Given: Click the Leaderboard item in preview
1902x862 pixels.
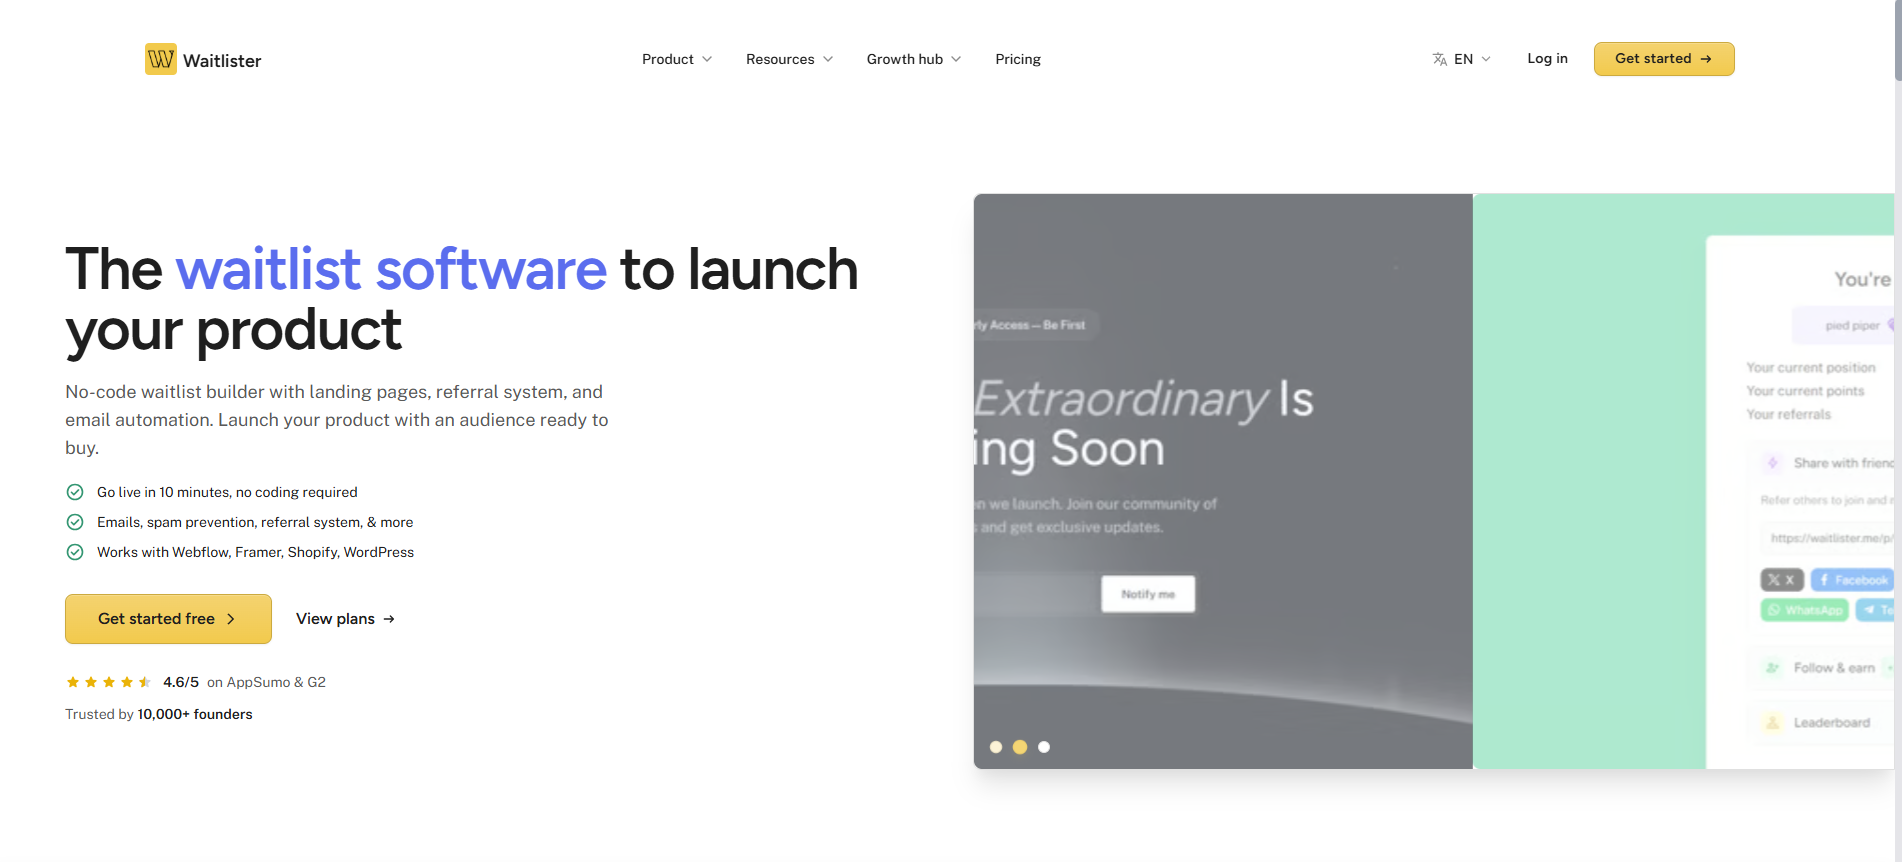Looking at the screenshot, I should [x=1822, y=722].
